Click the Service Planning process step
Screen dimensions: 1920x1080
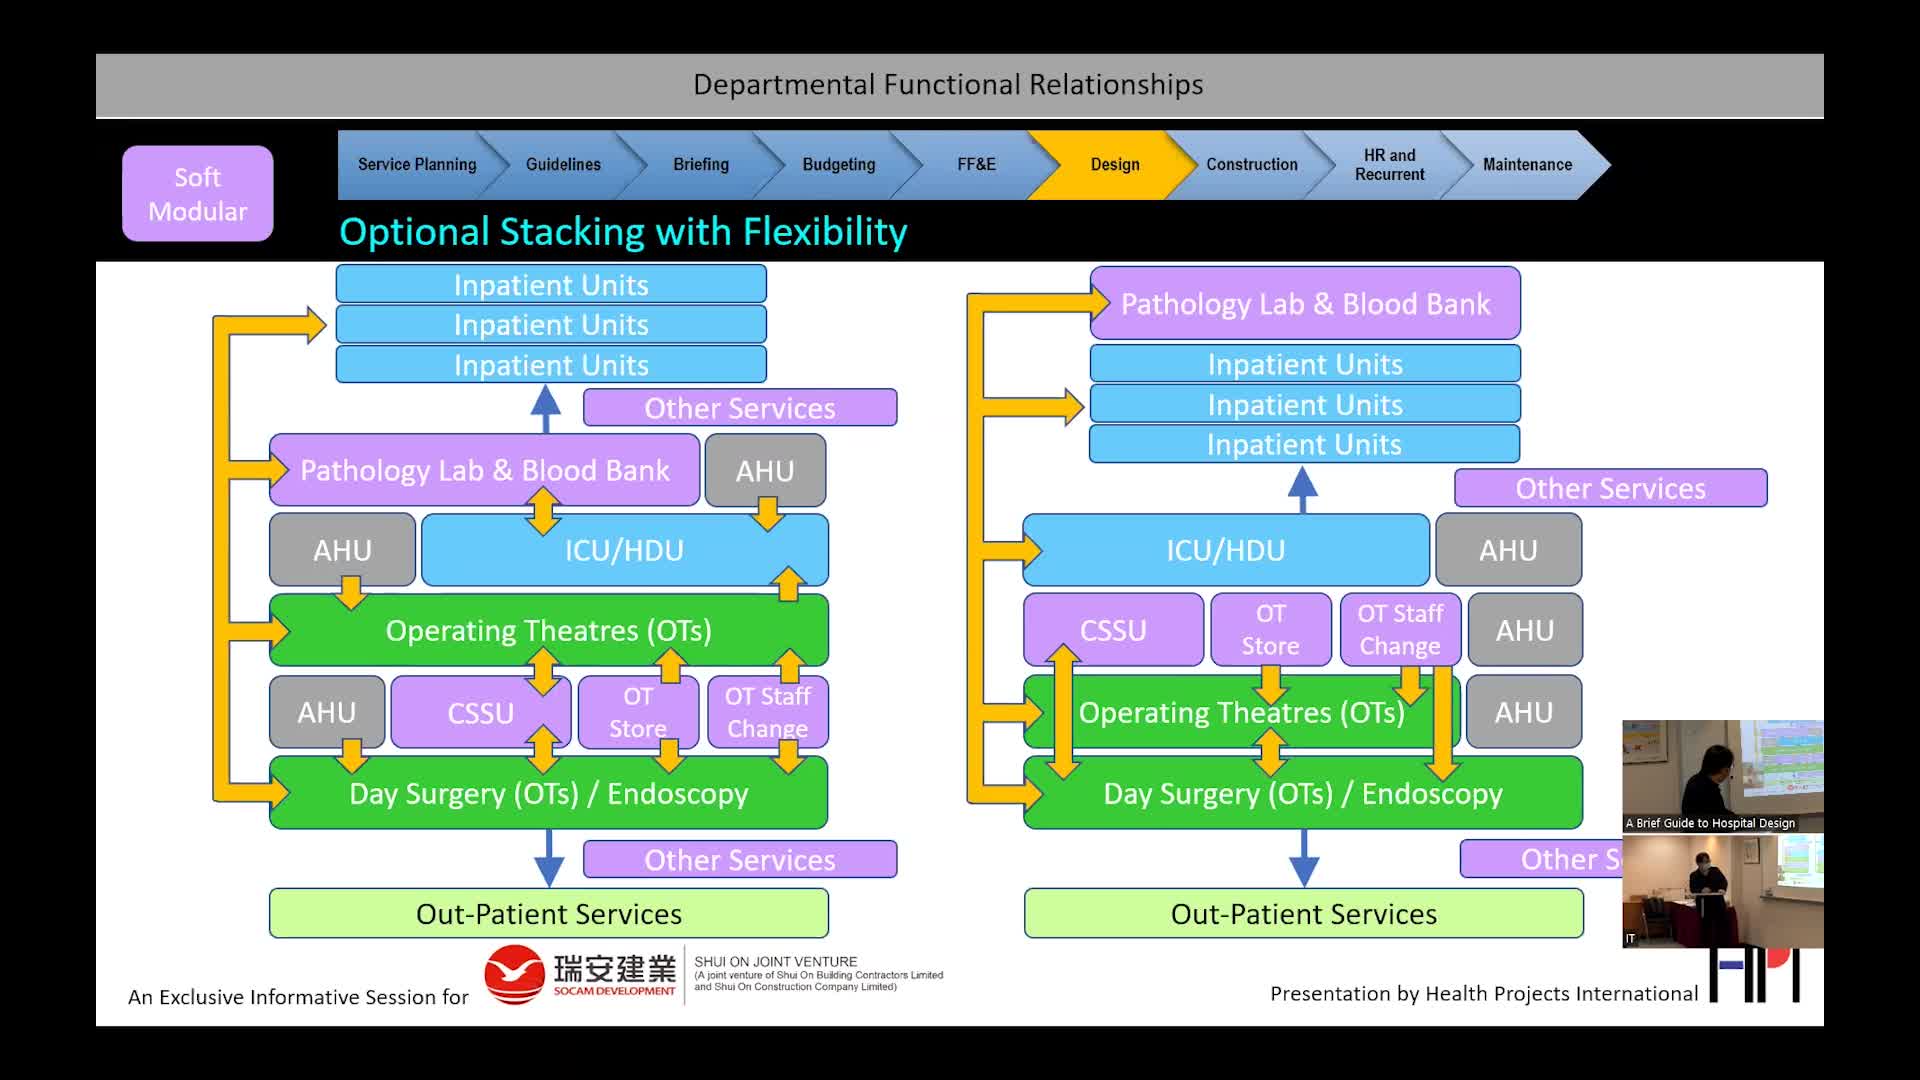click(x=416, y=165)
